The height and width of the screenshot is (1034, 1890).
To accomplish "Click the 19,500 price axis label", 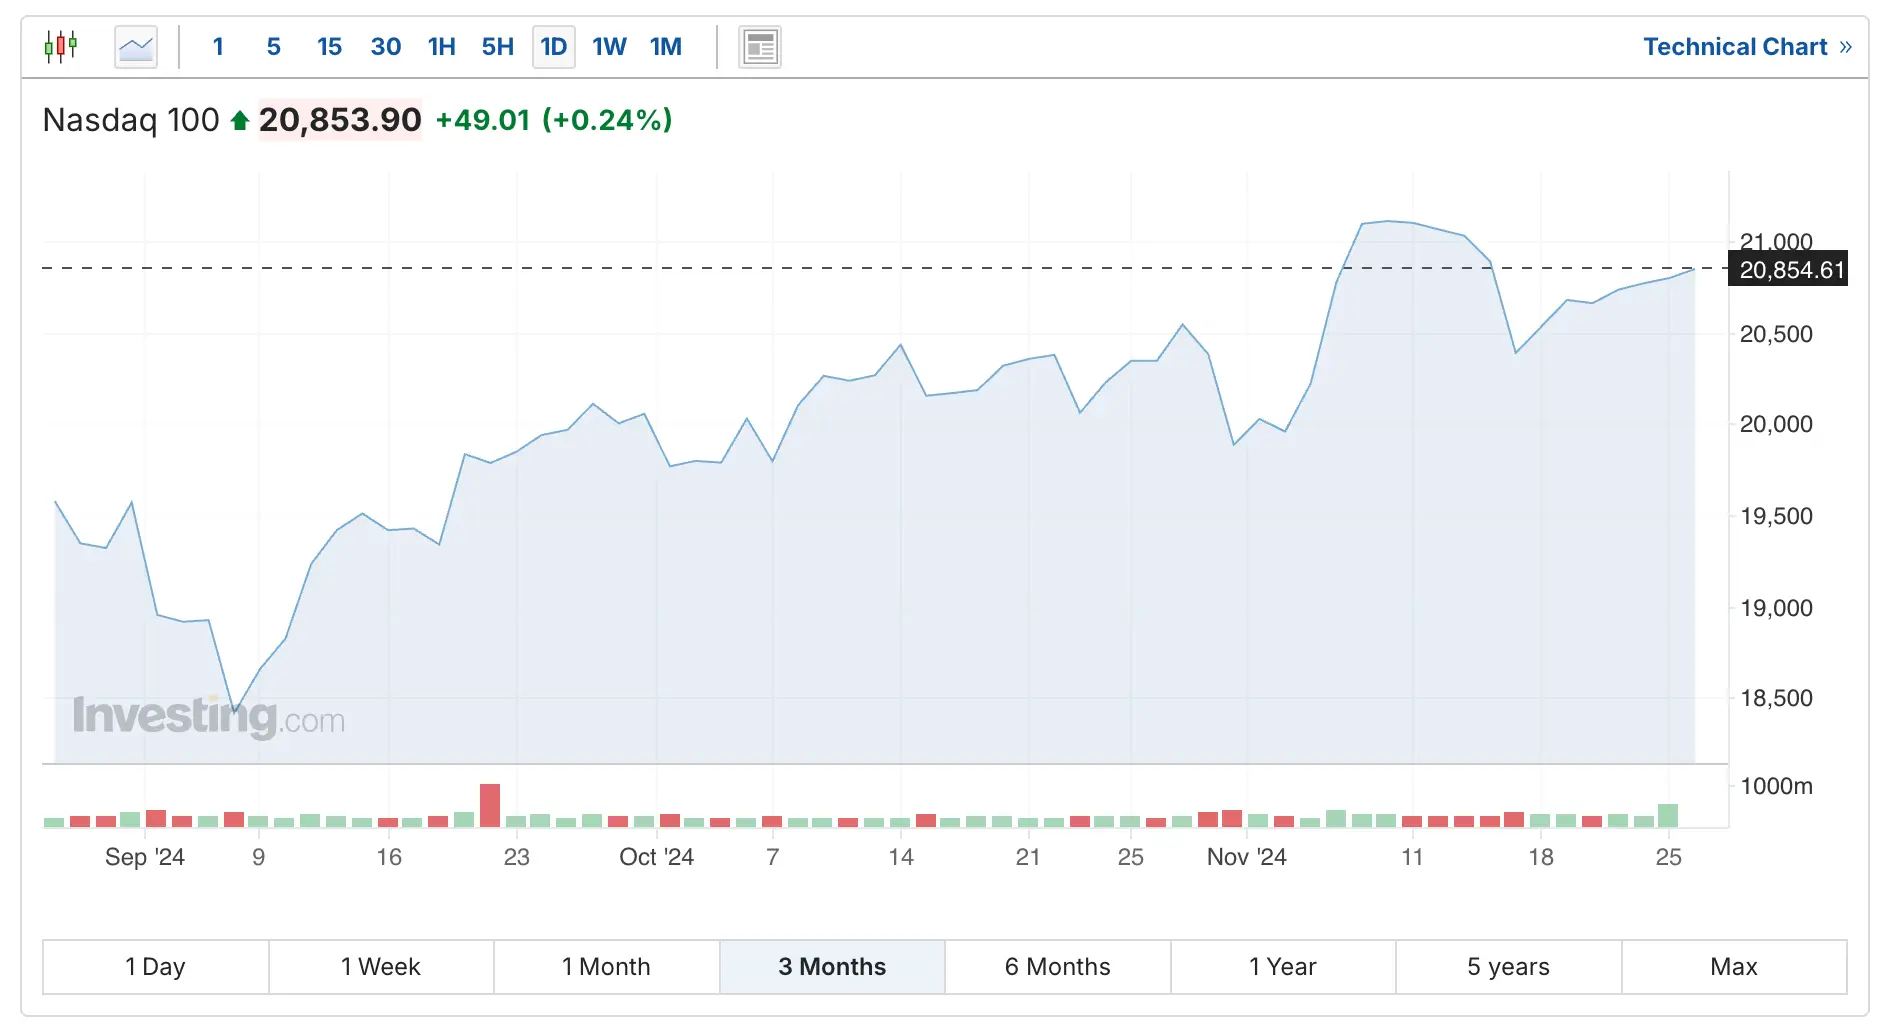I will [1776, 516].
